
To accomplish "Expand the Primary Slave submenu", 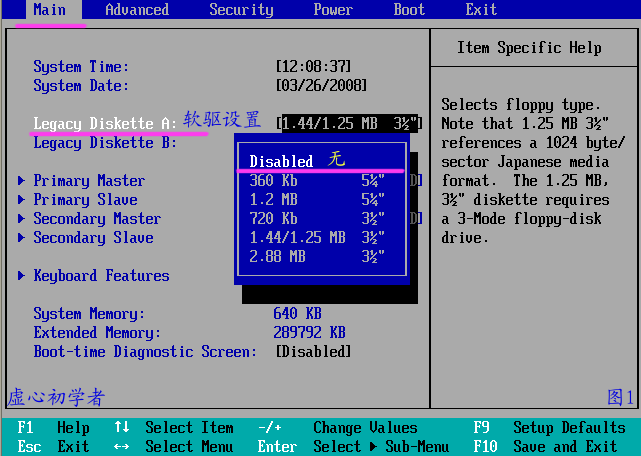I will coord(85,200).
